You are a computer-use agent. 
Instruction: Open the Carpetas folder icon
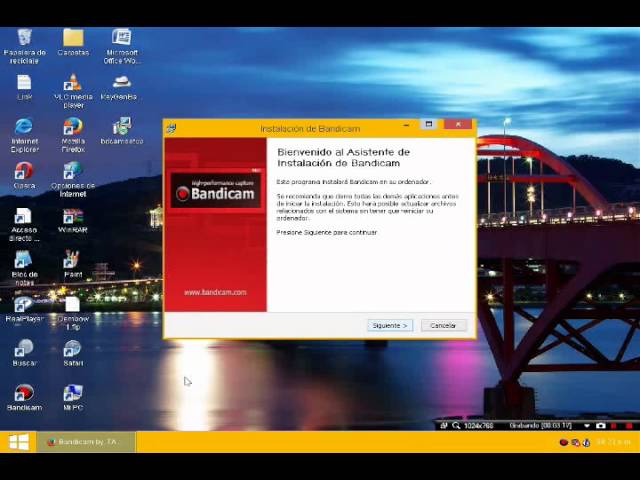pyautogui.click(x=73, y=42)
